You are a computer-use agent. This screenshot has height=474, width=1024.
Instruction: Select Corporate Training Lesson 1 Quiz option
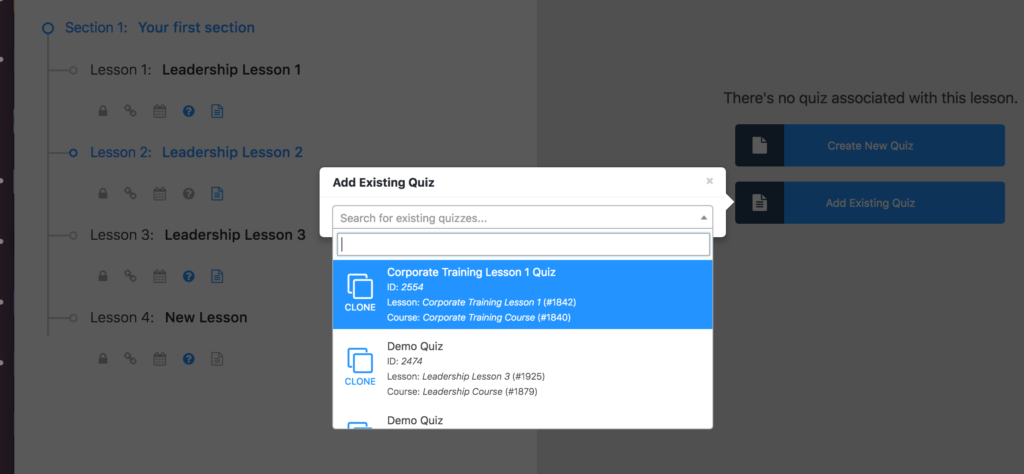coord(522,294)
